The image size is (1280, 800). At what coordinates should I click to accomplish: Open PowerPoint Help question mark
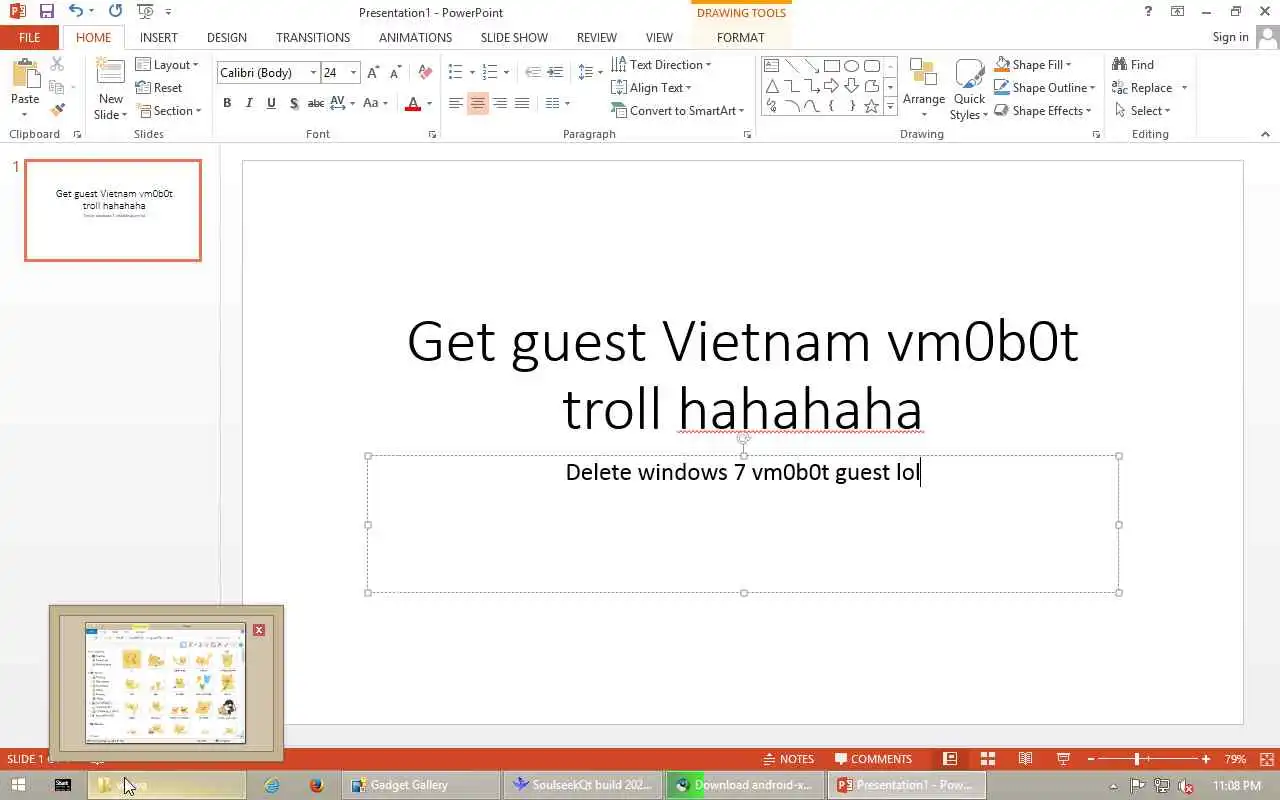tap(1148, 12)
